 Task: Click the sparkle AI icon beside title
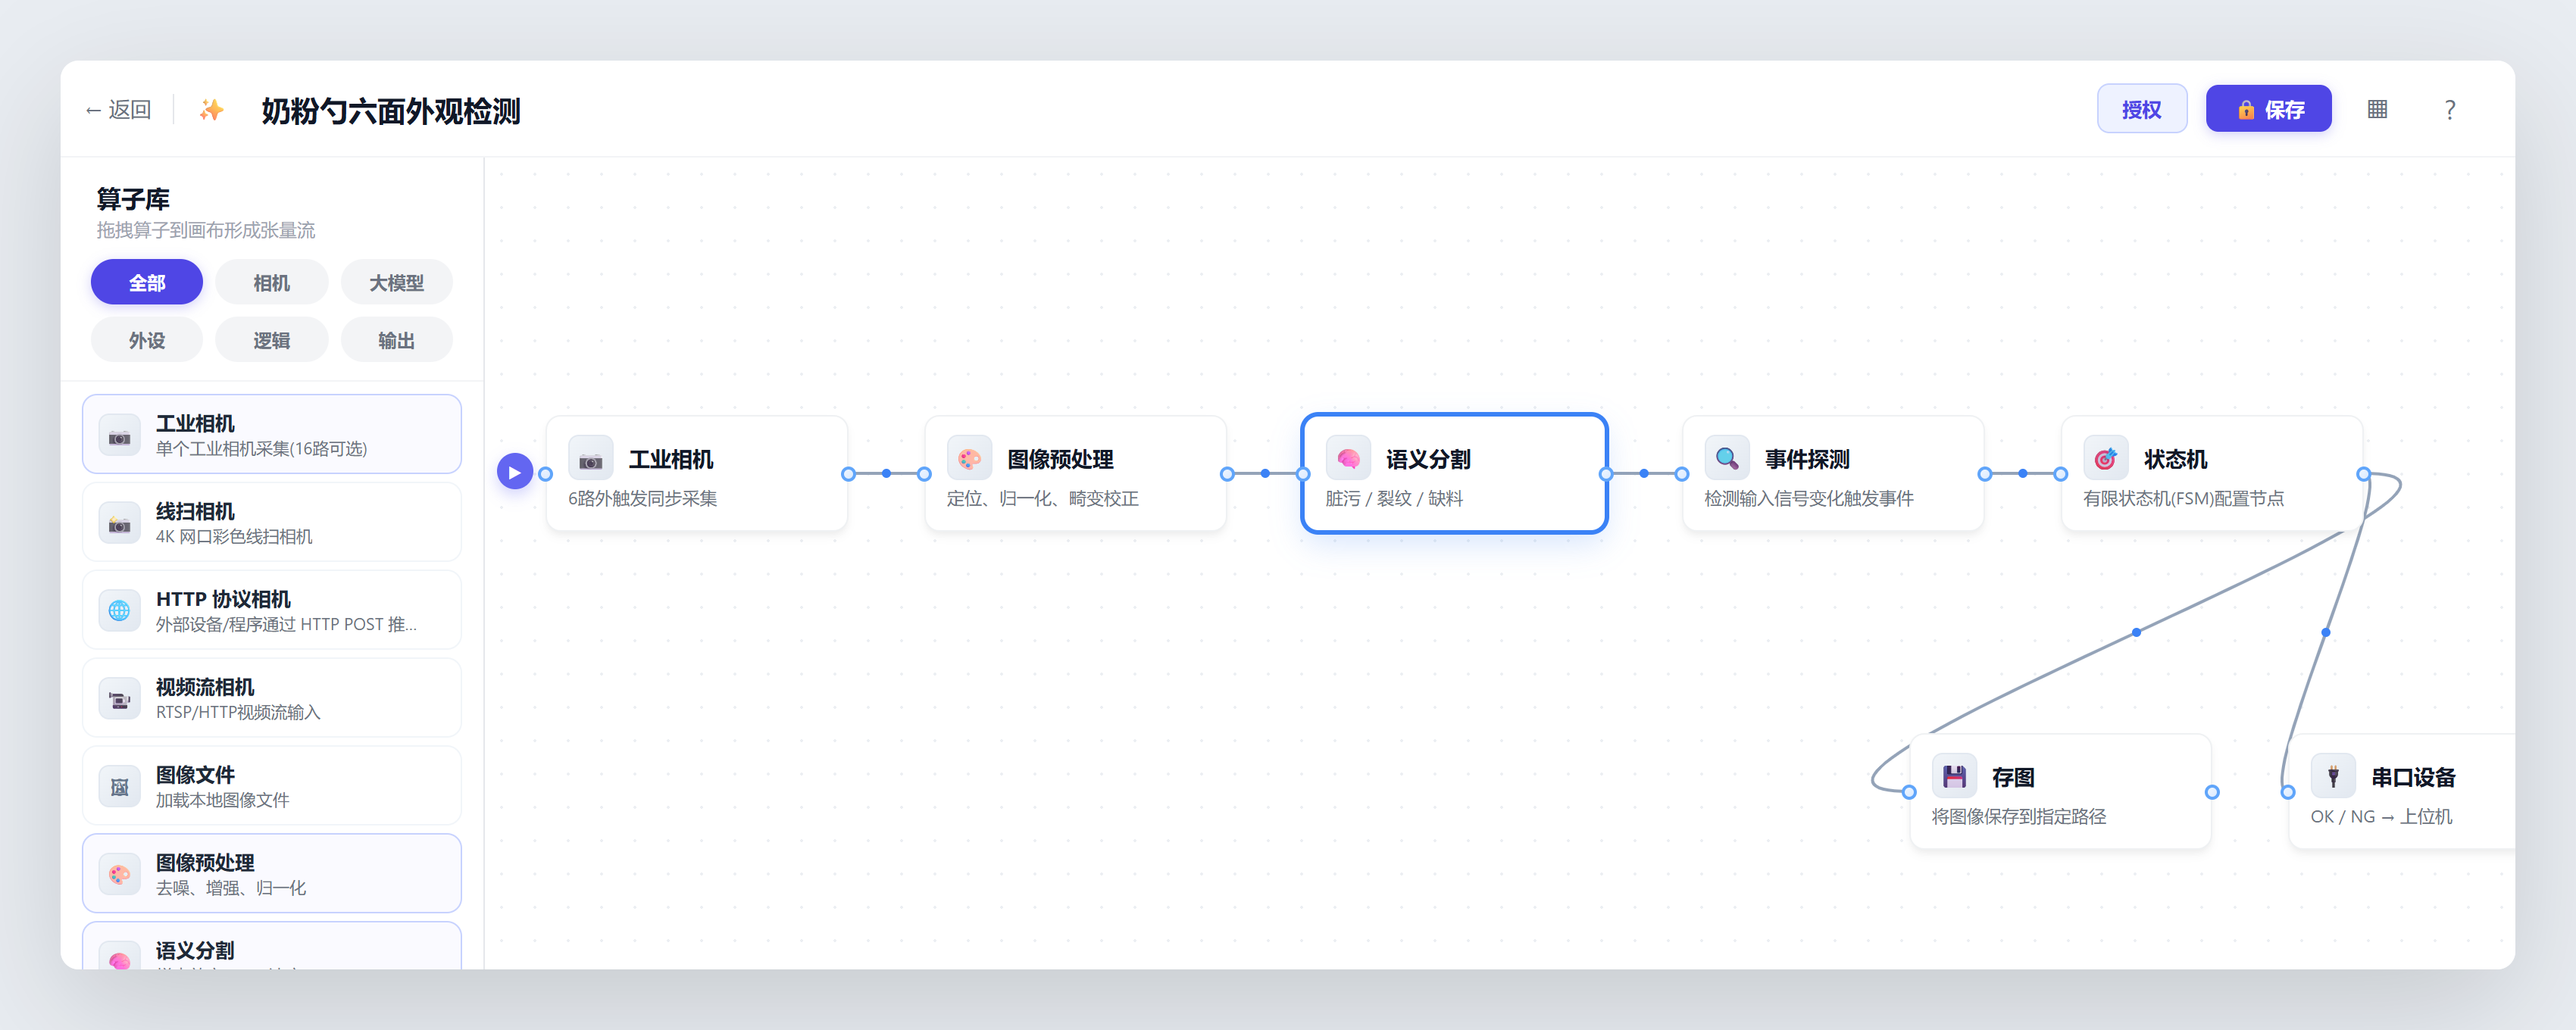pos(211,110)
